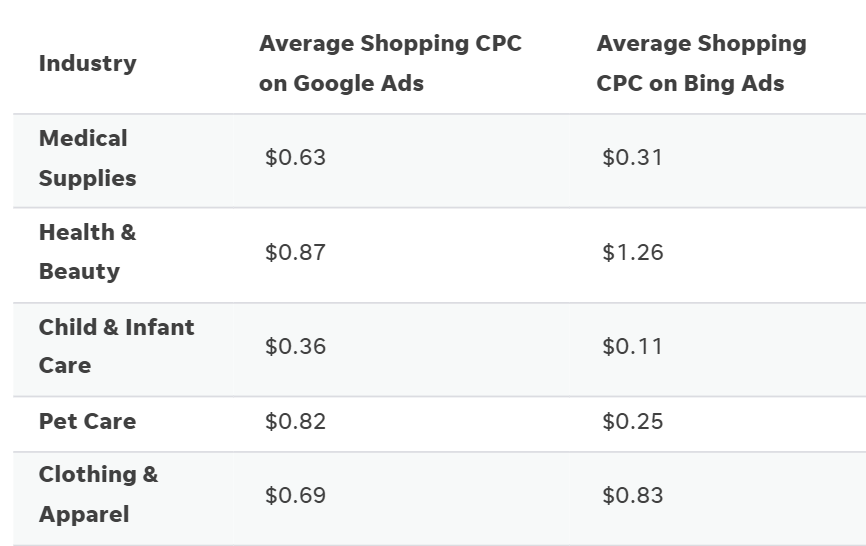
Task: Click the Clothing & Apparel row label
Action: click(x=98, y=495)
